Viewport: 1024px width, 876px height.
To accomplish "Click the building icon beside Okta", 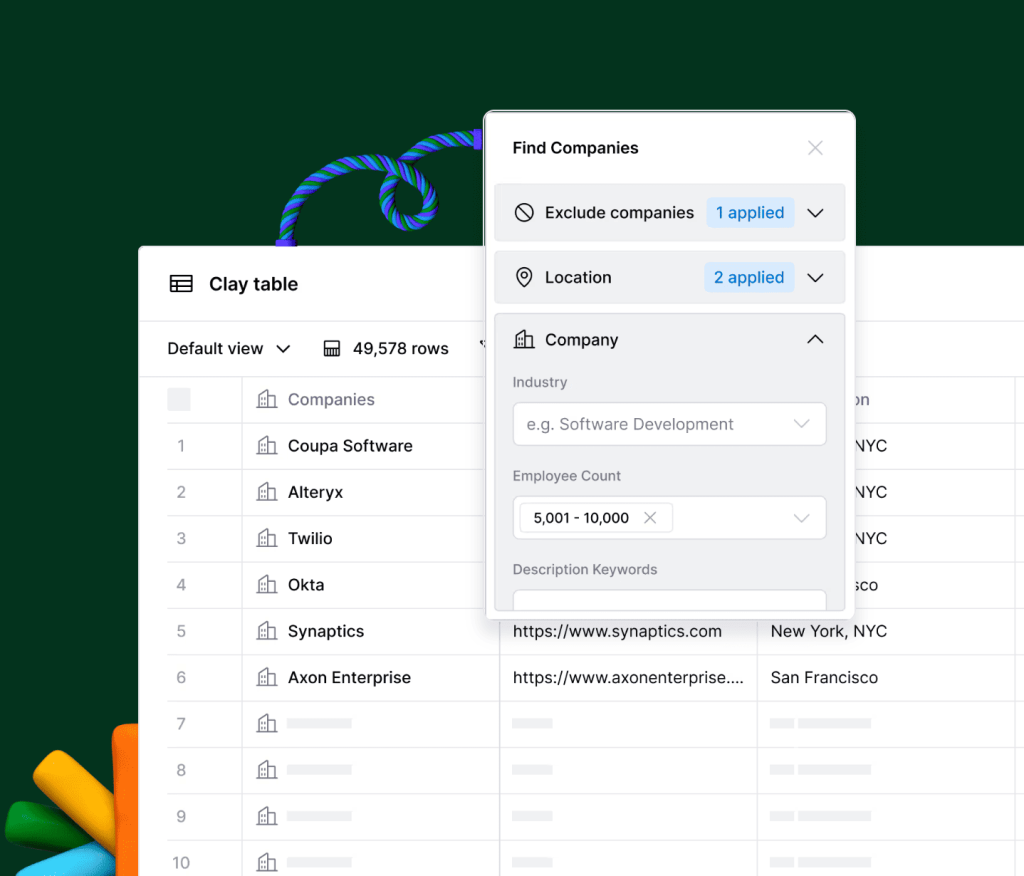I will 266,585.
